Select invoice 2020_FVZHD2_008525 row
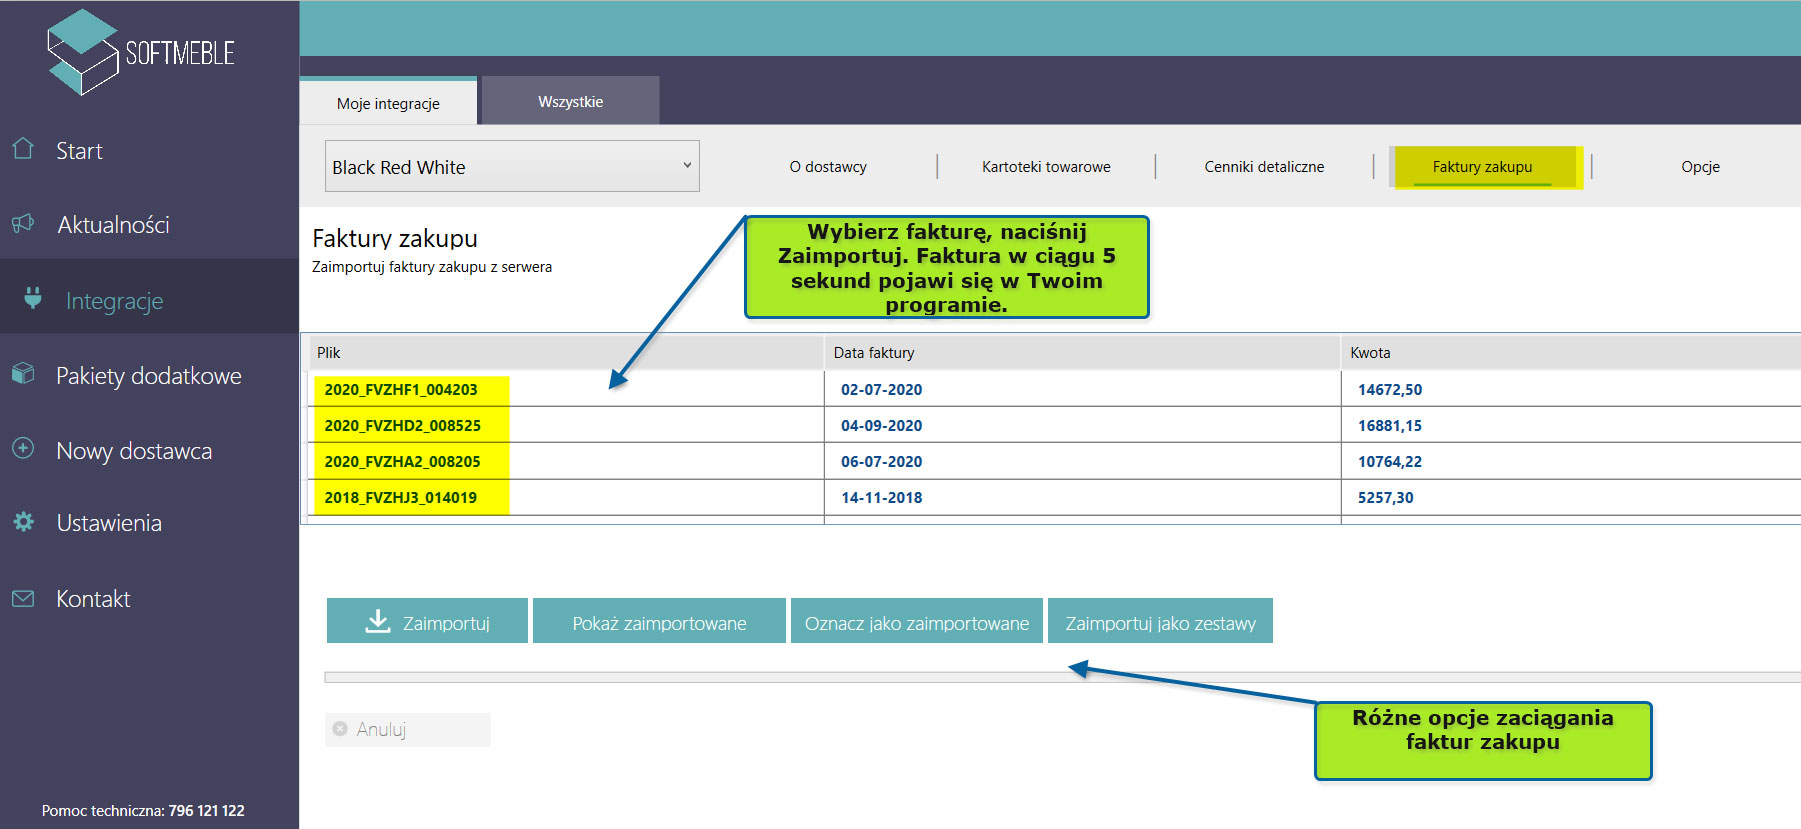This screenshot has height=829, width=1801. click(x=403, y=425)
